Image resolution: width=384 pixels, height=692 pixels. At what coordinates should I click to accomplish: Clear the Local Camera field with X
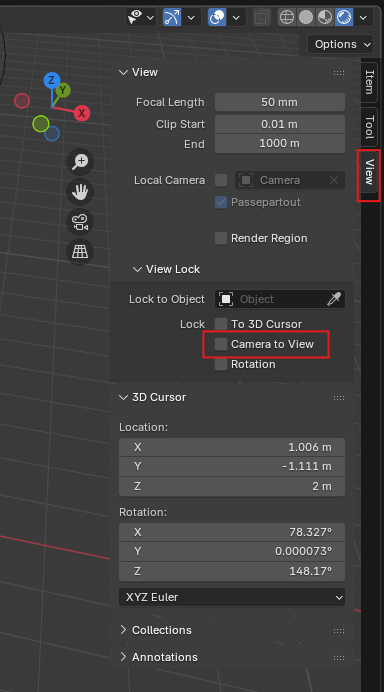334,180
